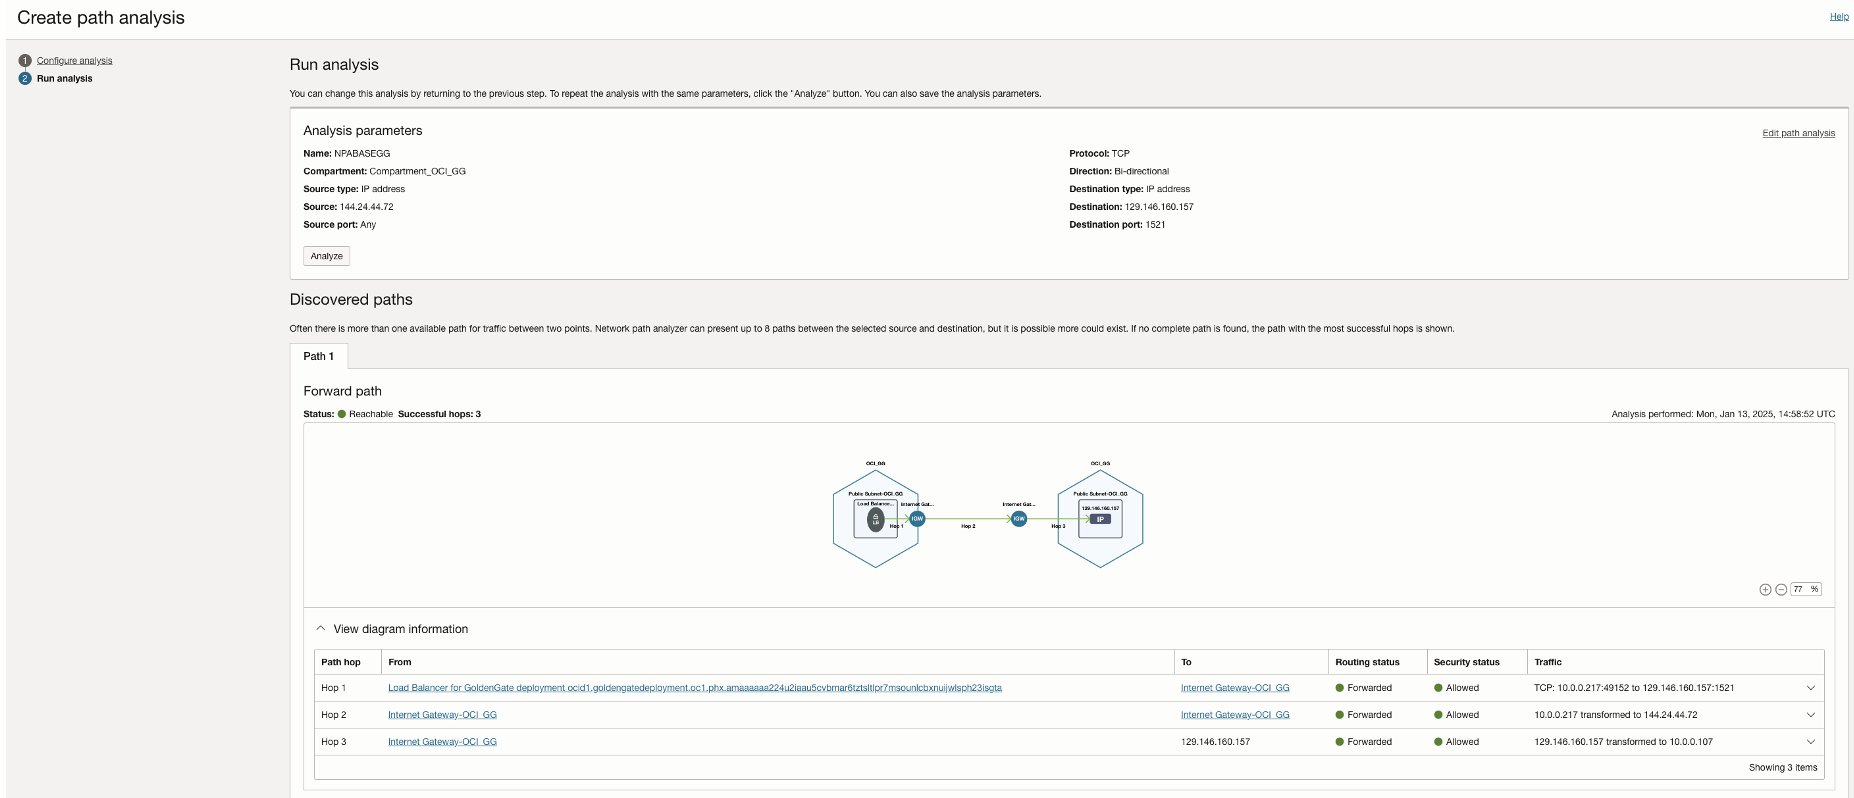The image size is (1854, 798).
Task: Open Hop 1 destination Internet Gateway-OCI_GG link
Action: [x=1235, y=688]
